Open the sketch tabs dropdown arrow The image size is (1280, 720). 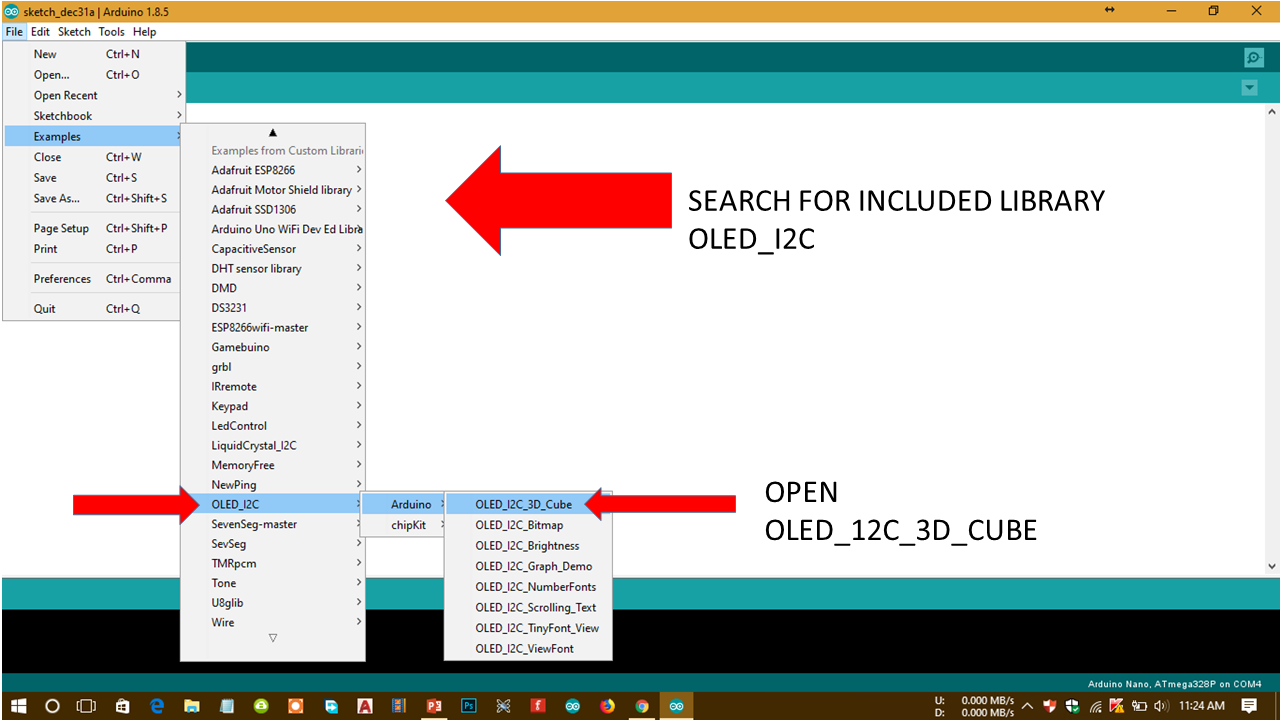pos(1249,88)
